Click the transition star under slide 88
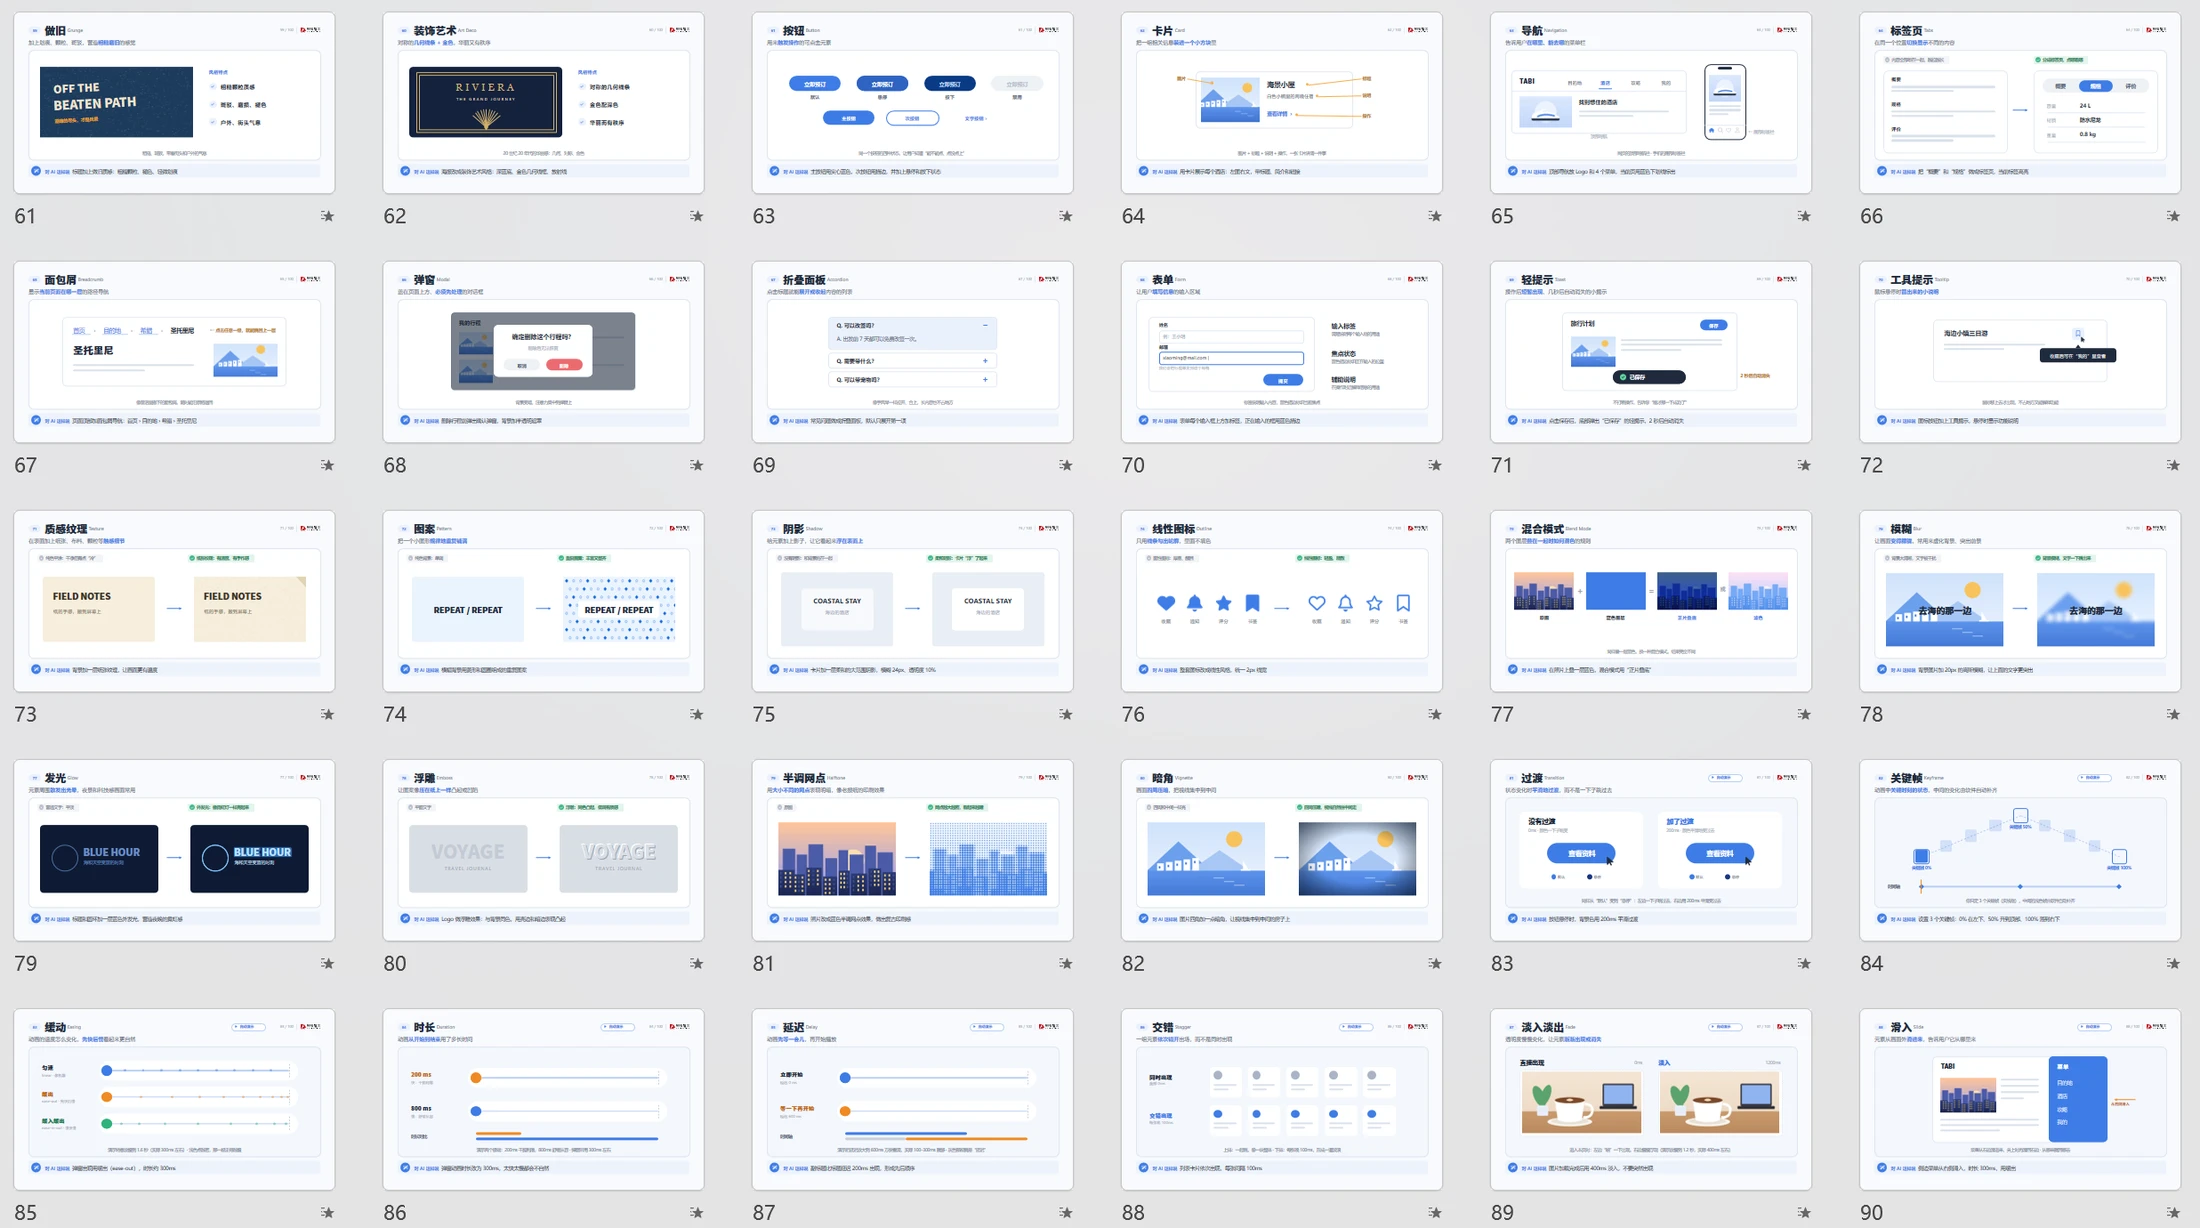 point(1435,1212)
